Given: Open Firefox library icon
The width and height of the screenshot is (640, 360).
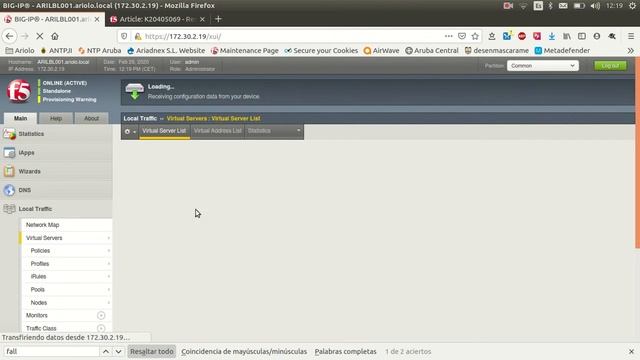Looking at the screenshot, I should tap(567, 36).
